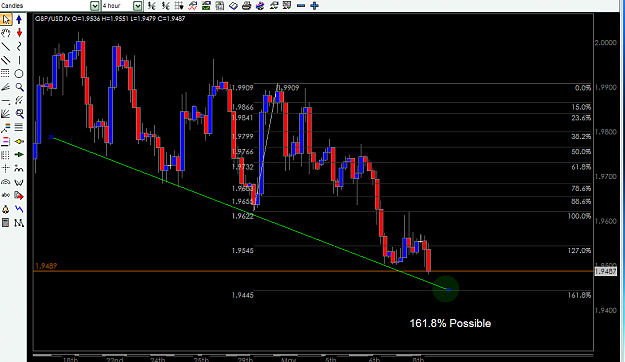Select the arrow pointer tool
The height and width of the screenshot is (362, 625).
click(6, 20)
